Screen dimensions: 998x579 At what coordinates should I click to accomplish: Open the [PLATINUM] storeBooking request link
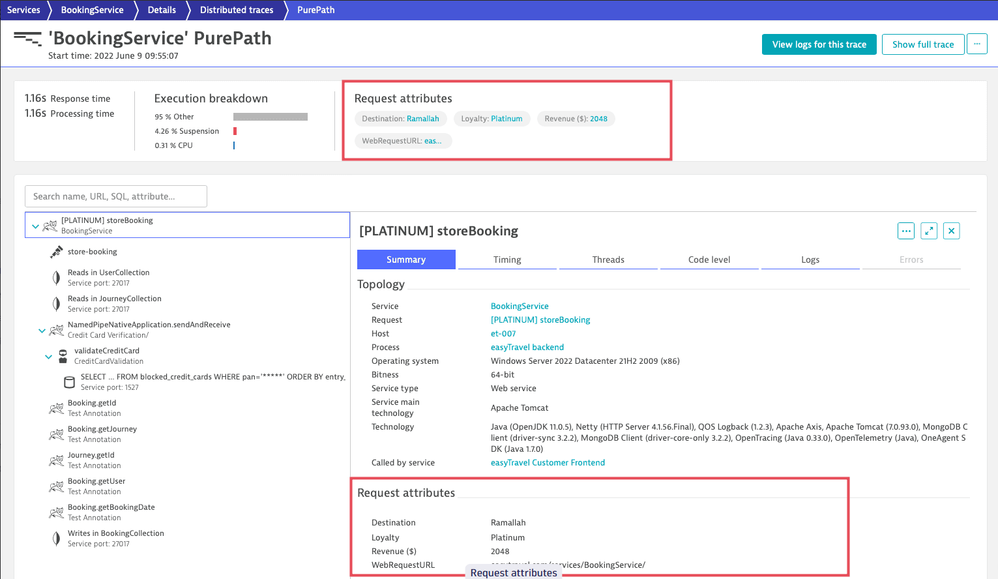540,320
